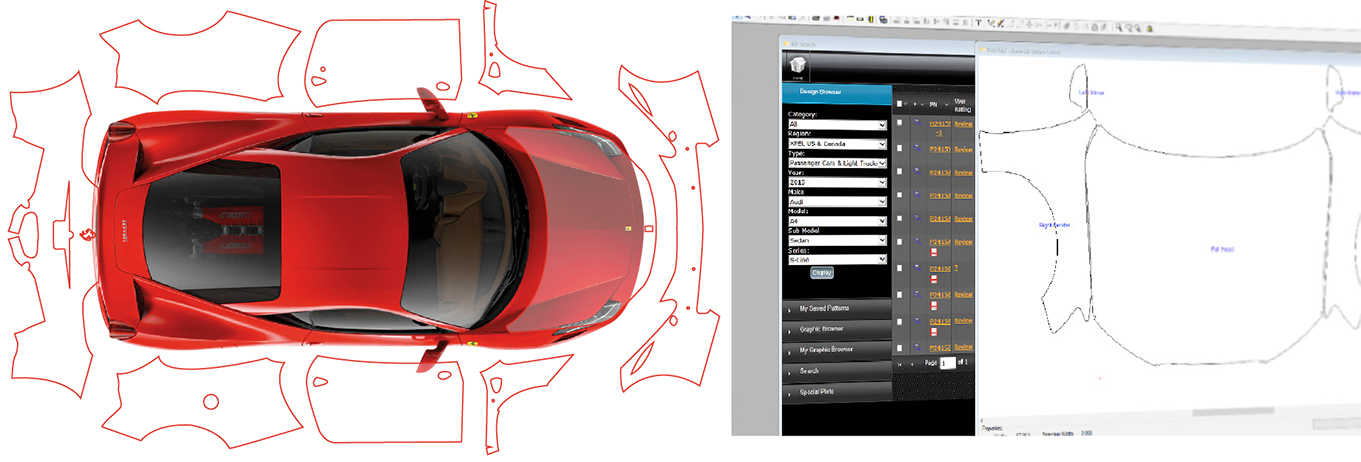The image size is (1361, 462).
Task: Open the Region dropdown showing XPEL US & Canada
Action: [837, 144]
